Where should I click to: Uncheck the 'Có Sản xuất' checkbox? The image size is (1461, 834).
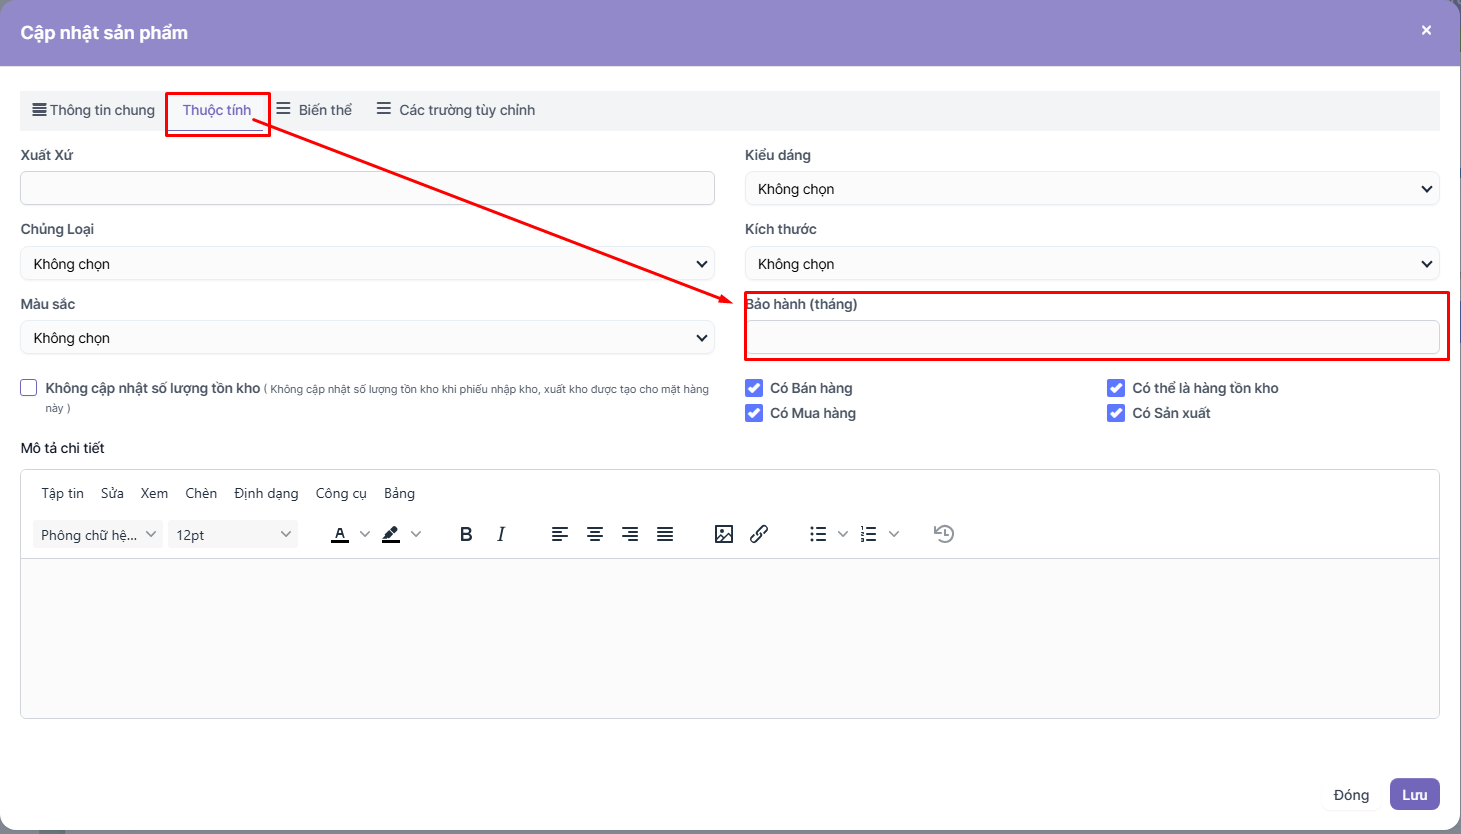pos(1116,413)
